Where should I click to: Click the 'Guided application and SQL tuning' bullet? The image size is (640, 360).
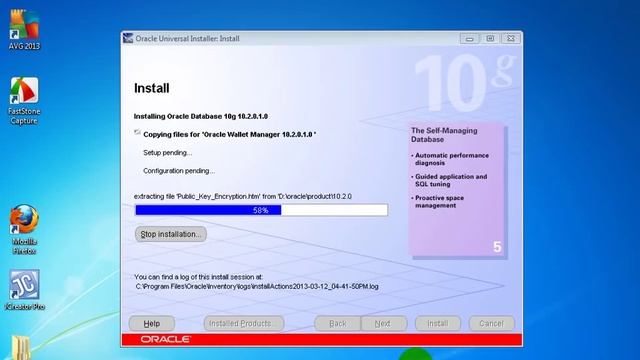[x=449, y=180]
